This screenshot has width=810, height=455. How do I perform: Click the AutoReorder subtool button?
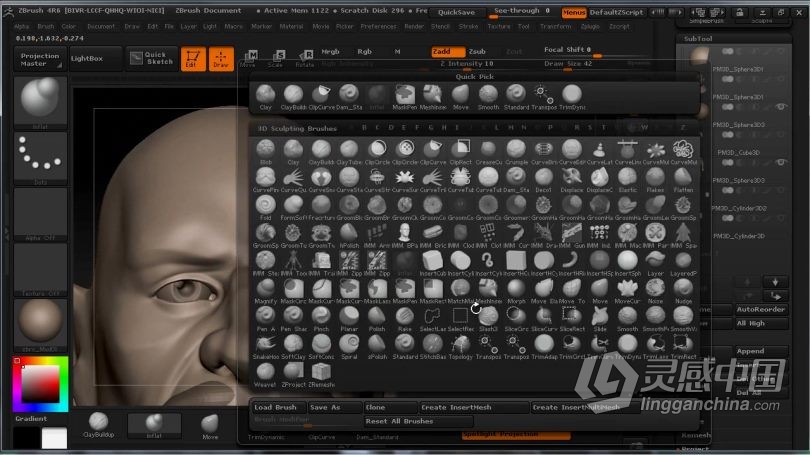tap(761, 309)
